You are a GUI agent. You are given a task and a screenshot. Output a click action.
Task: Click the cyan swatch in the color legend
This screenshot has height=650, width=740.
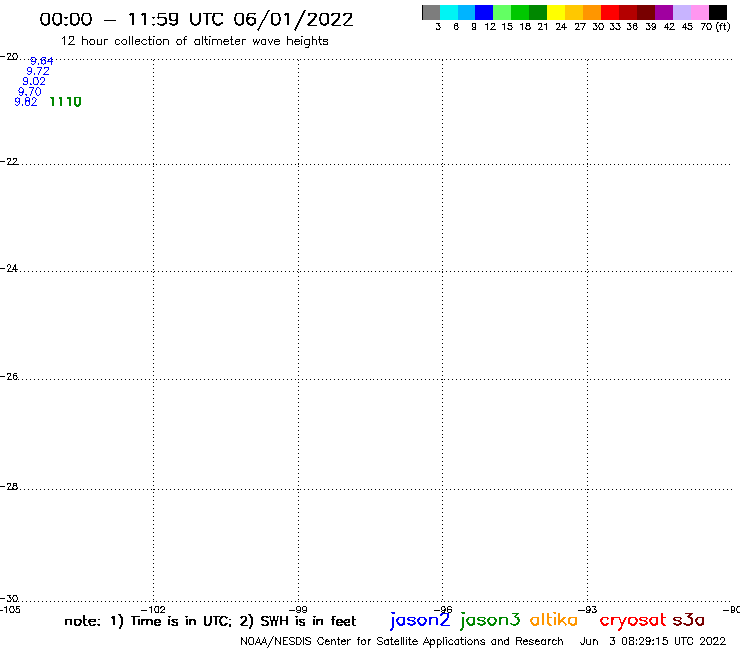pyautogui.click(x=449, y=12)
